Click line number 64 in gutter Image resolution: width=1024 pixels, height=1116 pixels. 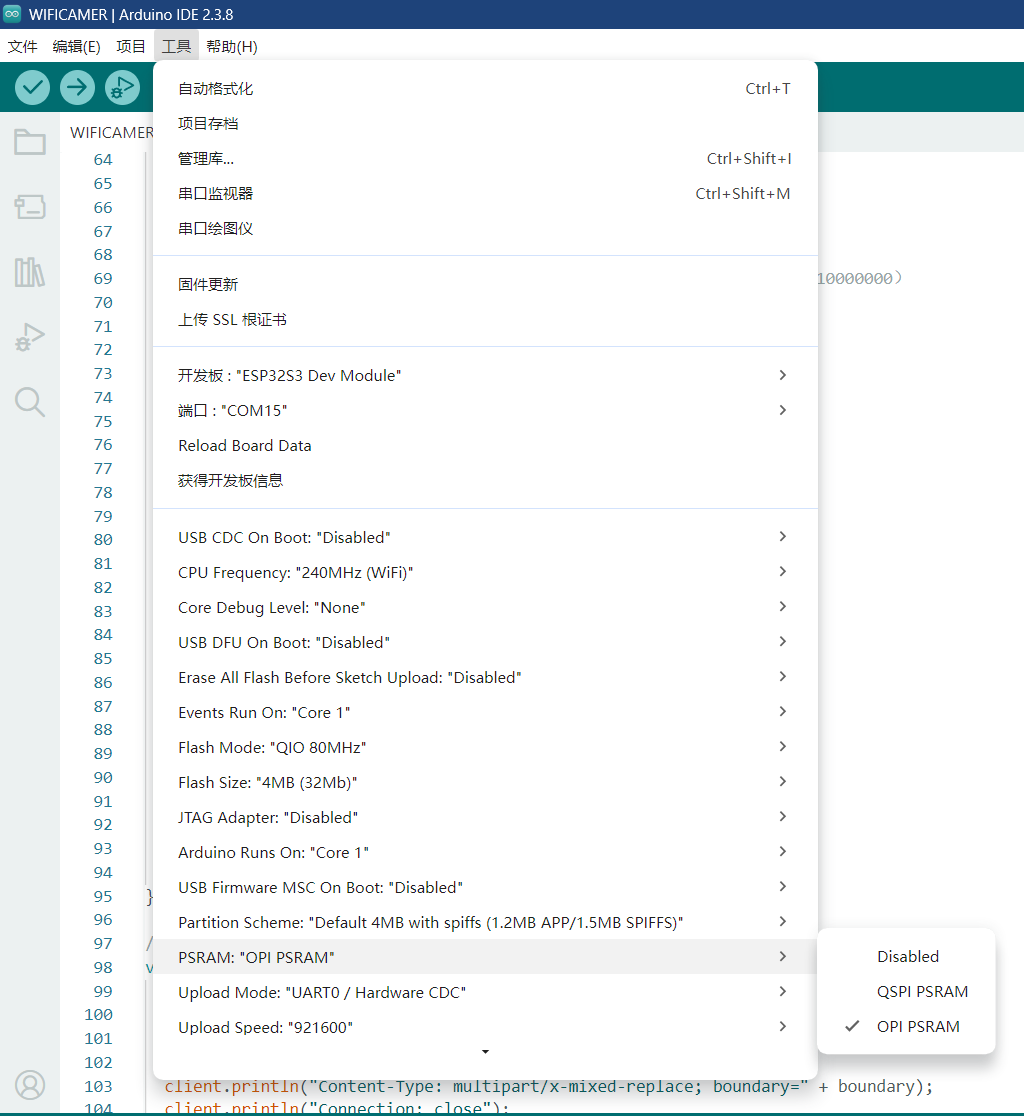tap(103, 159)
